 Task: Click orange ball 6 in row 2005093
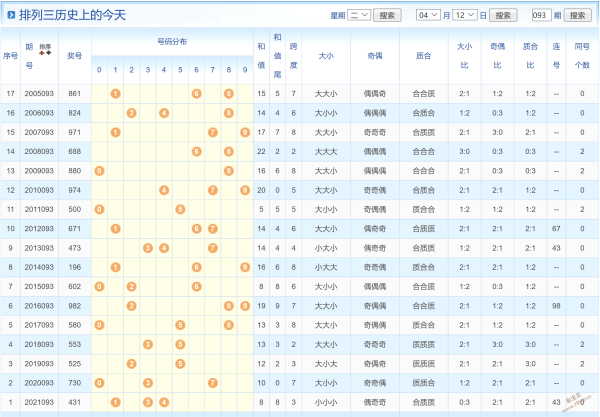[196, 94]
